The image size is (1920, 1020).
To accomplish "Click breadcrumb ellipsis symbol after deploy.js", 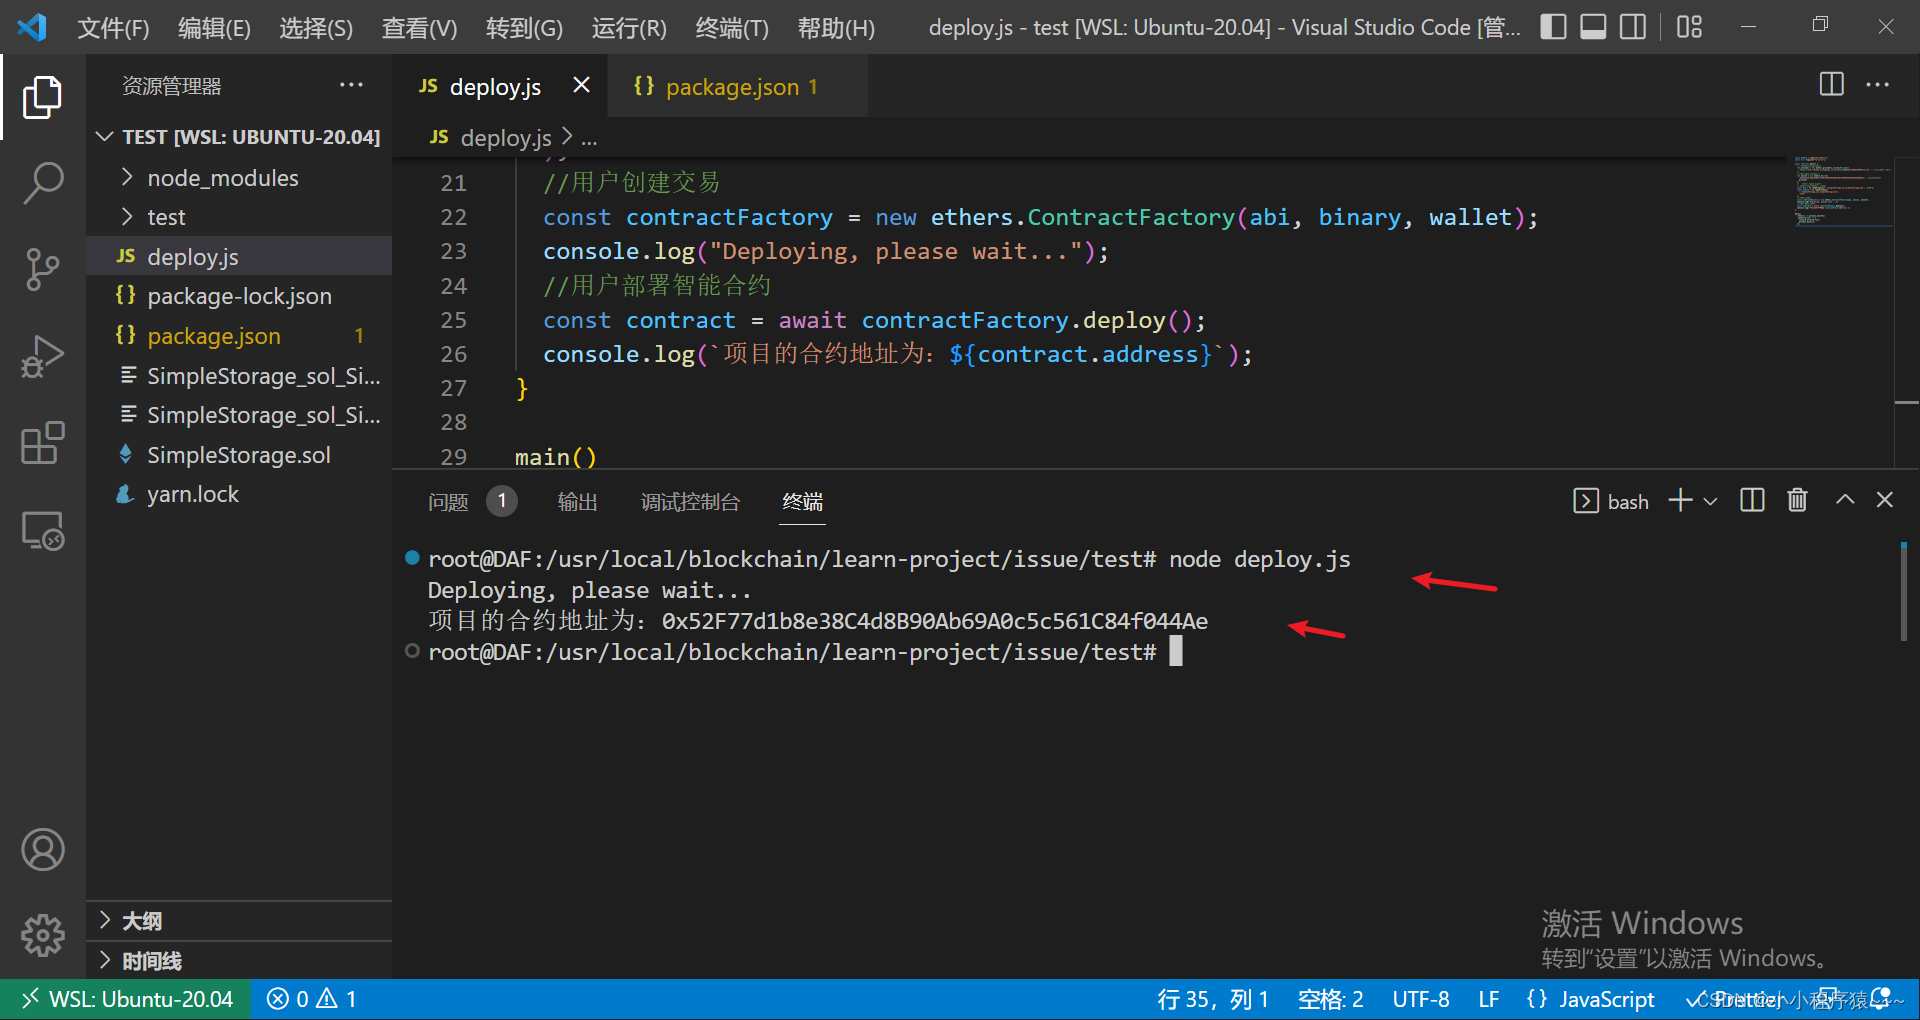I will pos(589,139).
